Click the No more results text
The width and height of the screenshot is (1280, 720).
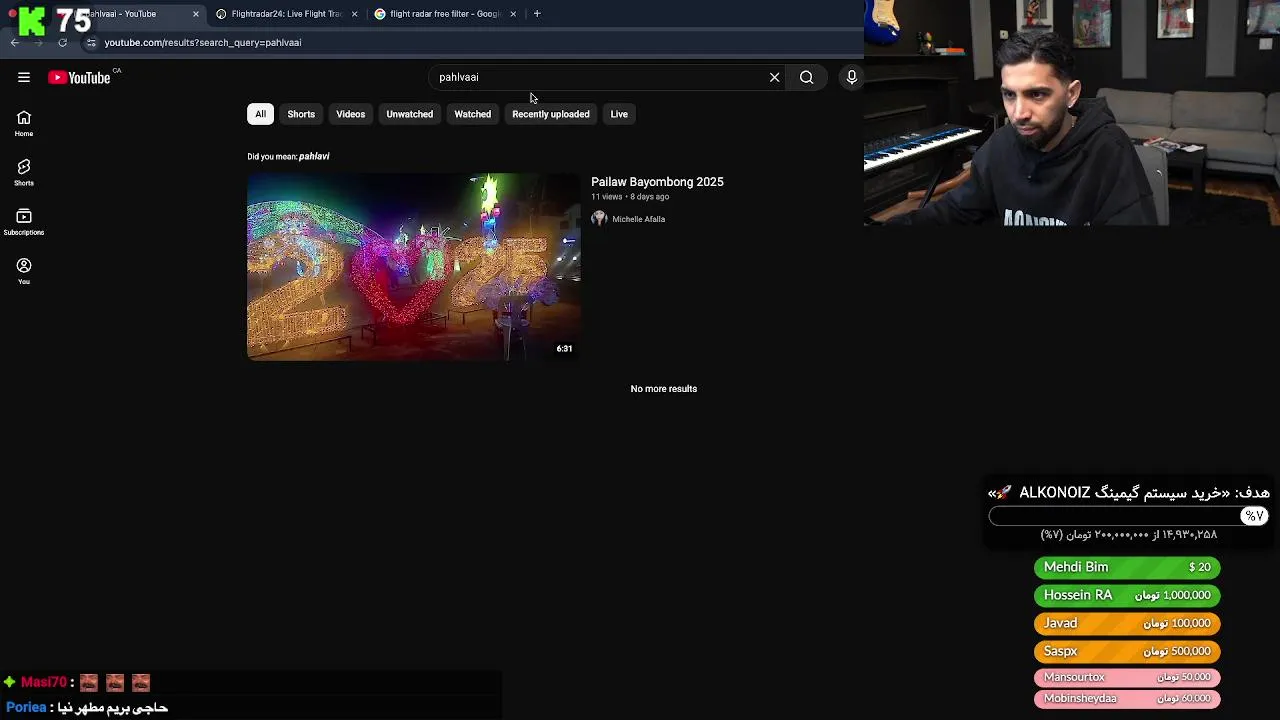tap(664, 389)
